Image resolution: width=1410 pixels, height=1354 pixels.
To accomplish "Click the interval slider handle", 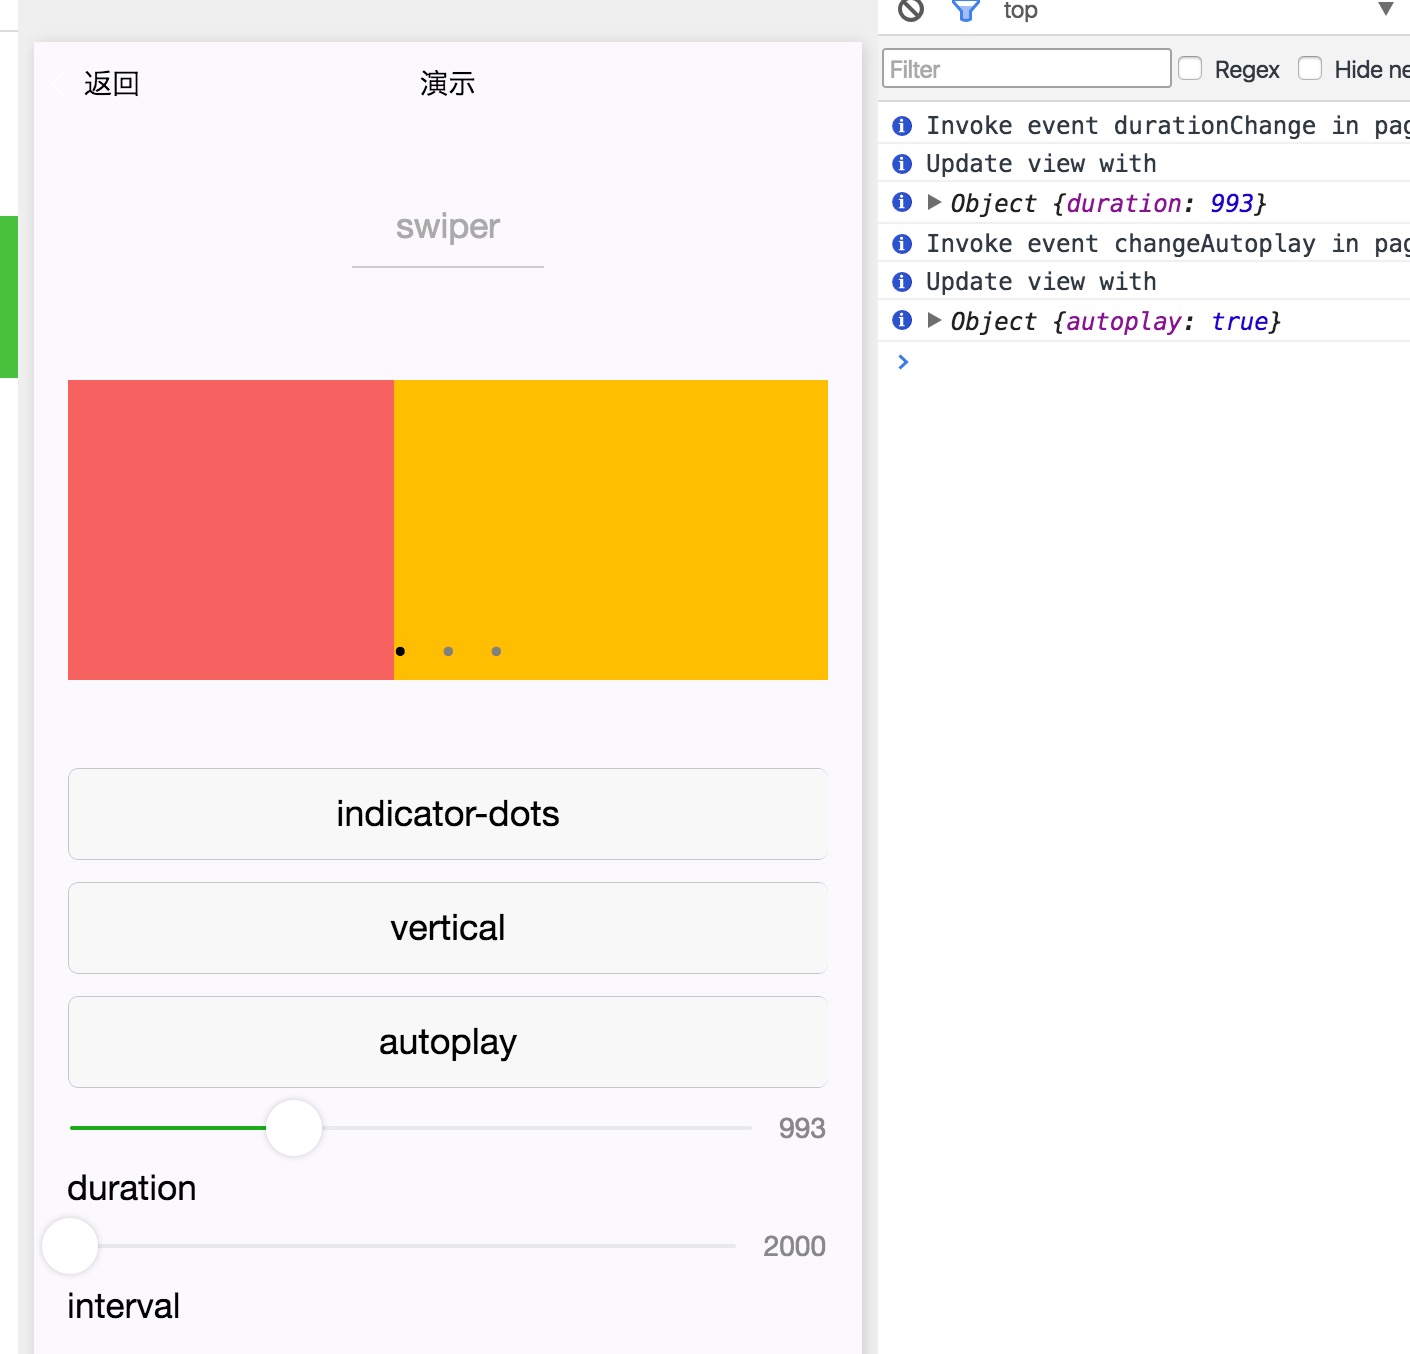I will pos(70,1246).
